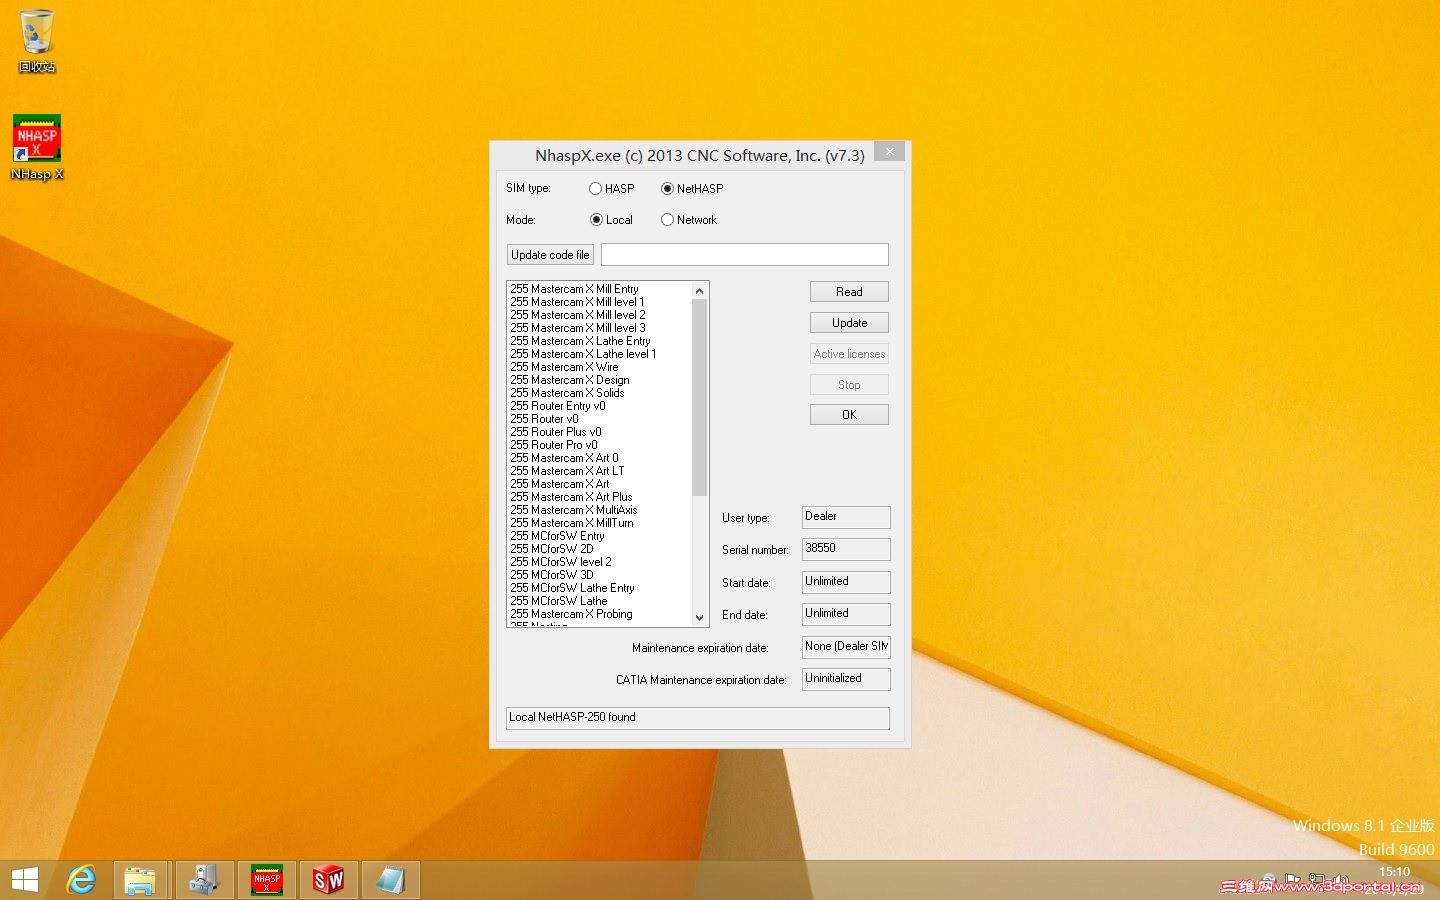1440x900 pixels.
Task: Click the Update code file button
Action: click(x=550, y=255)
